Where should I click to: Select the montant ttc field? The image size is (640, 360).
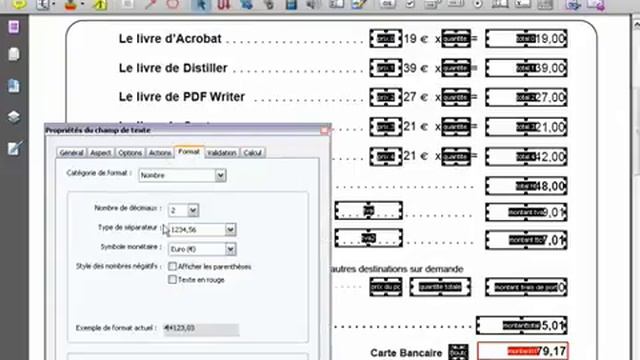[x=526, y=240]
